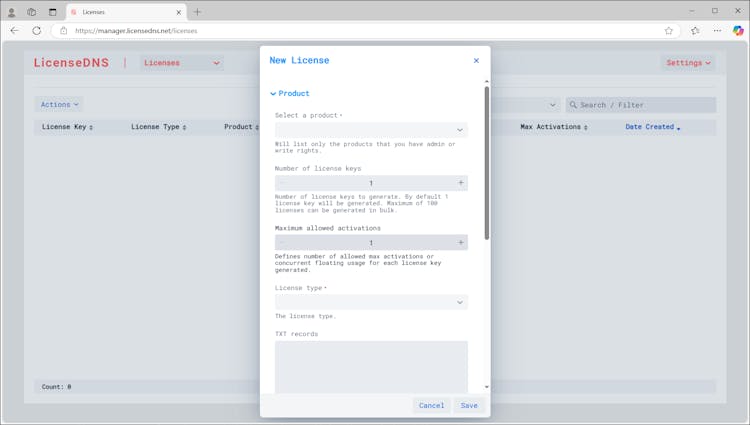This screenshot has height=425, width=750.
Task: View site information lock icon
Action: pos(64,31)
